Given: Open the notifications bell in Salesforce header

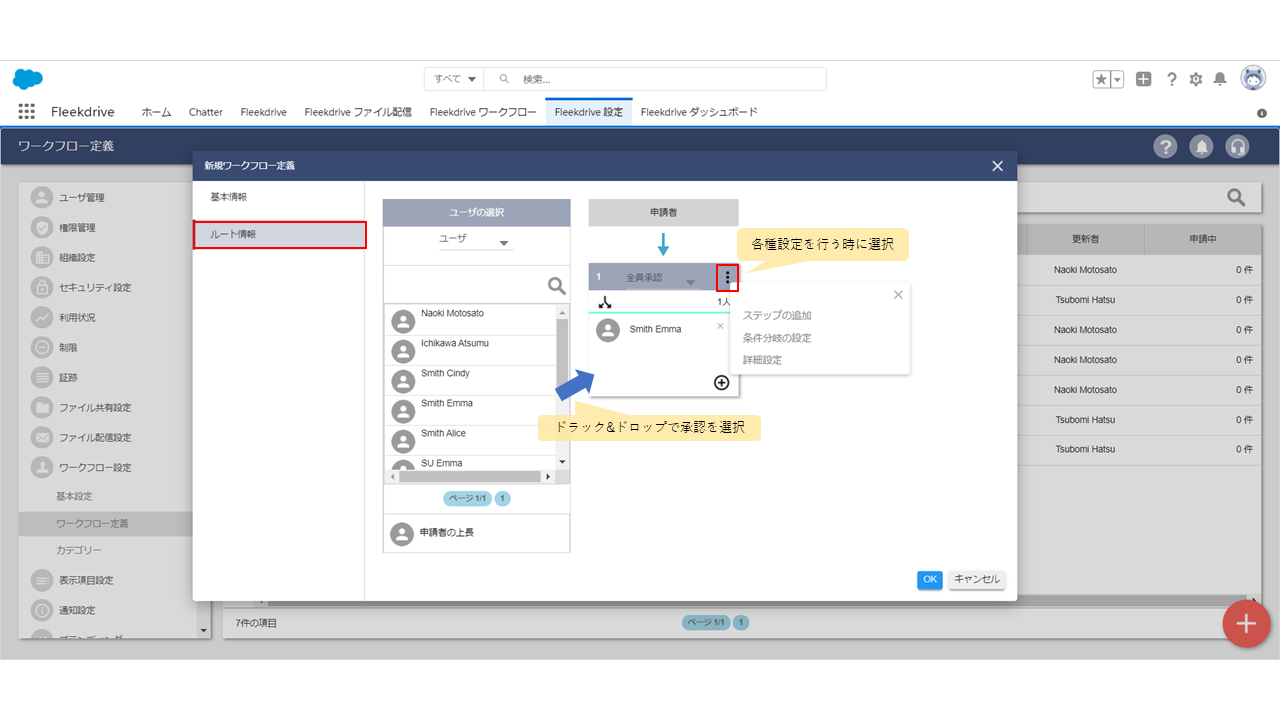Looking at the screenshot, I should [x=1219, y=79].
